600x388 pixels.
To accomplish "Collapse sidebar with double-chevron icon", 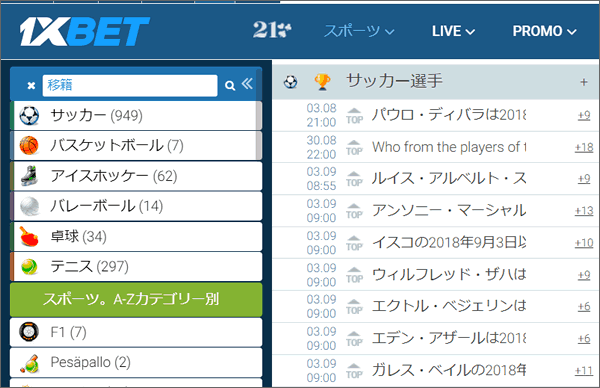I will click(x=247, y=84).
